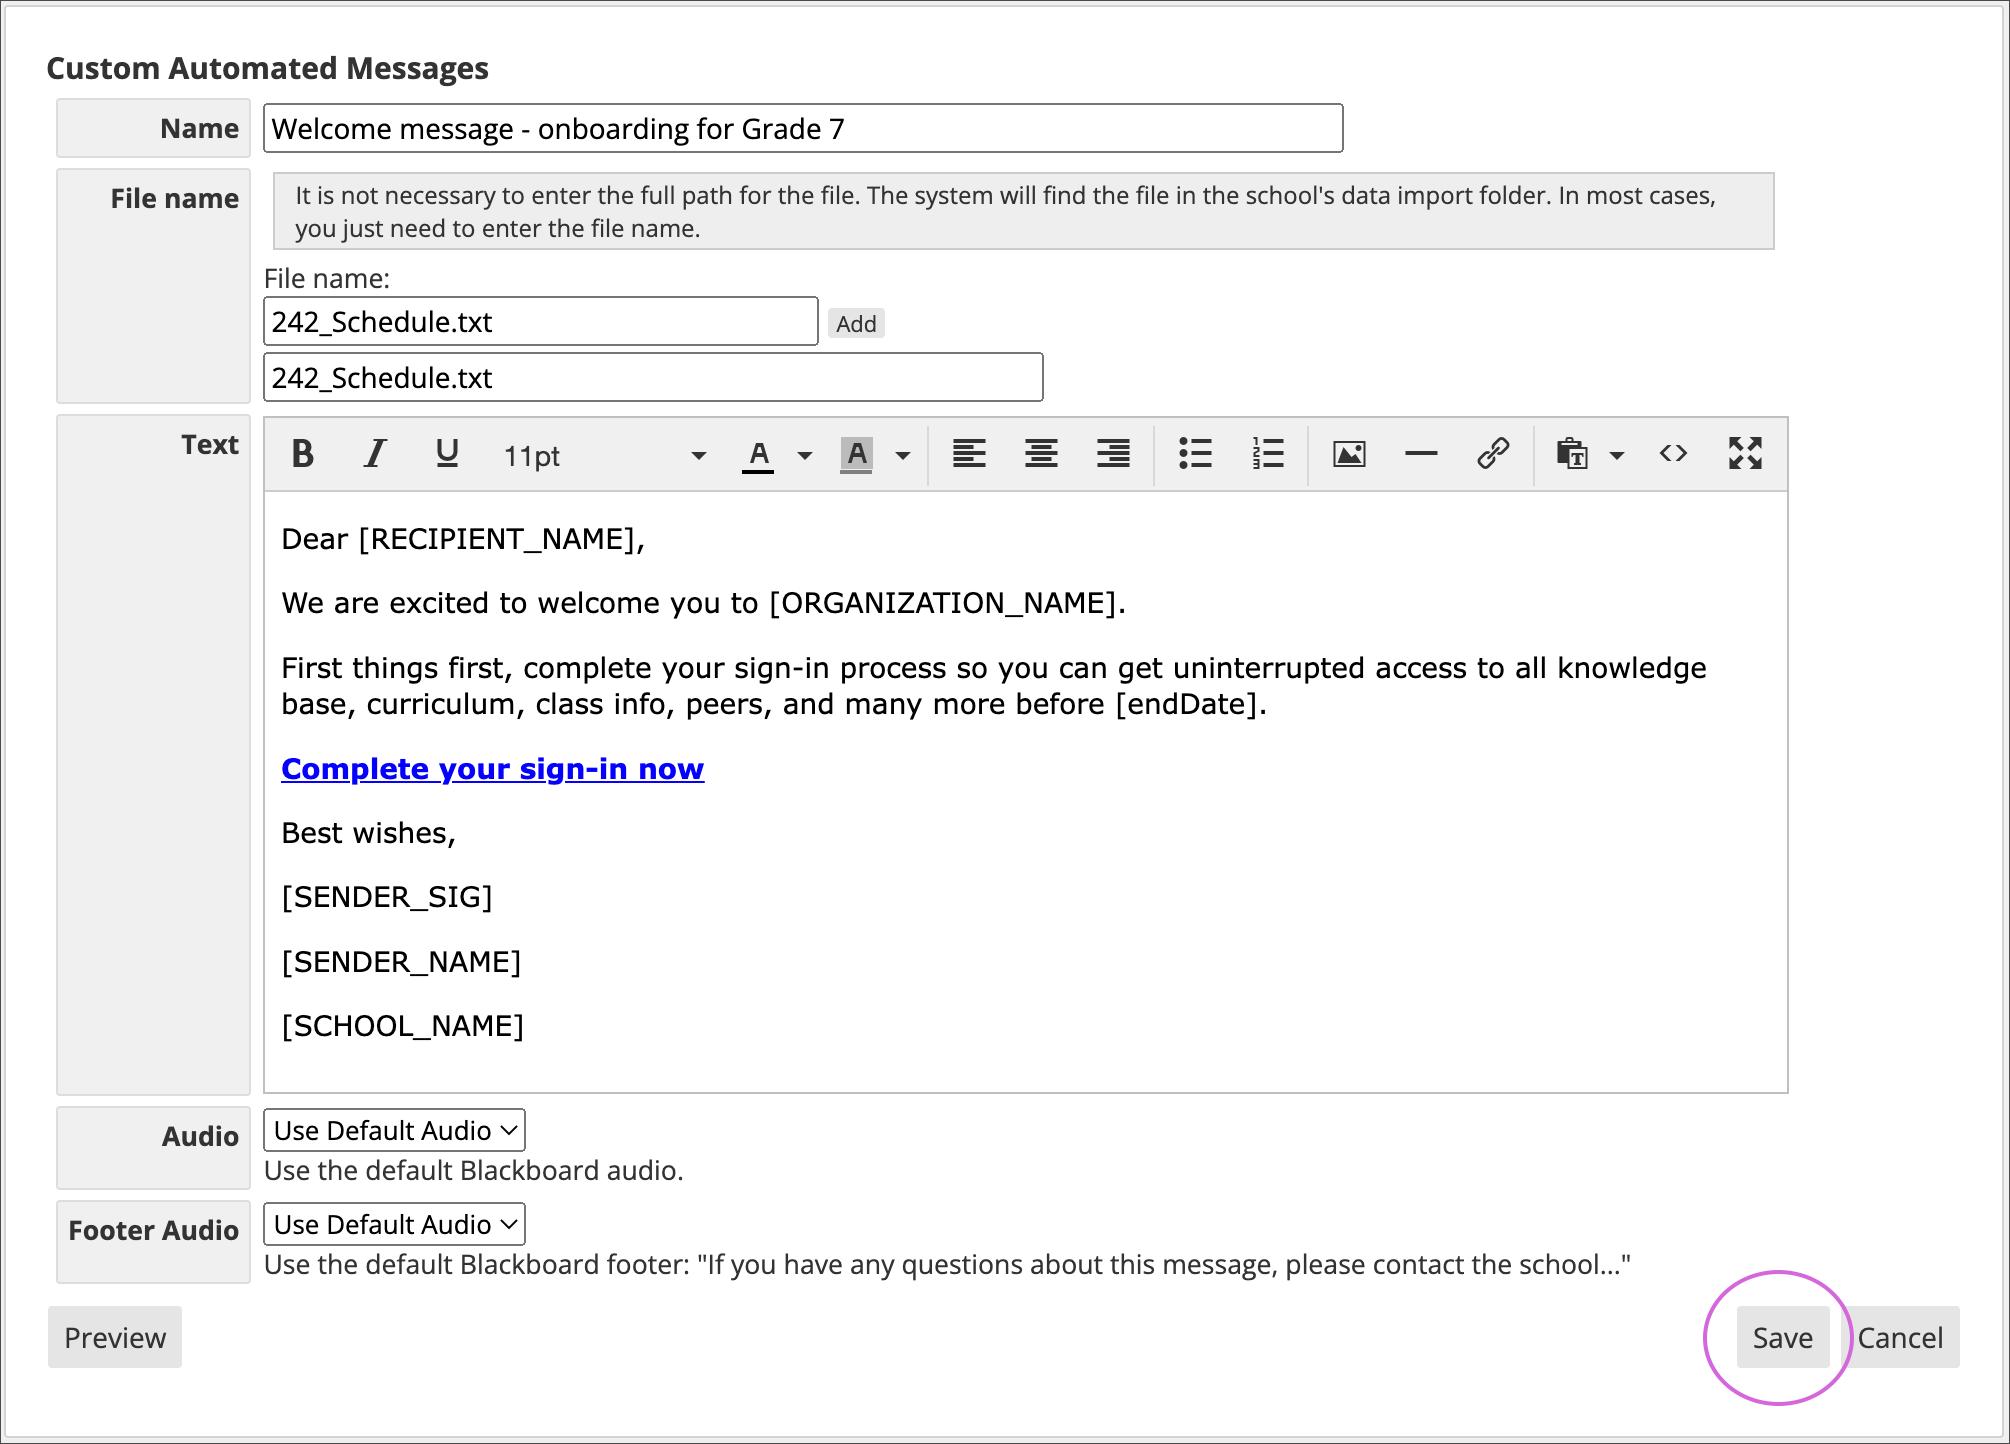The height and width of the screenshot is (1444, 2010).
Task: Click the Add file button
Action: [x=856, y=323]
